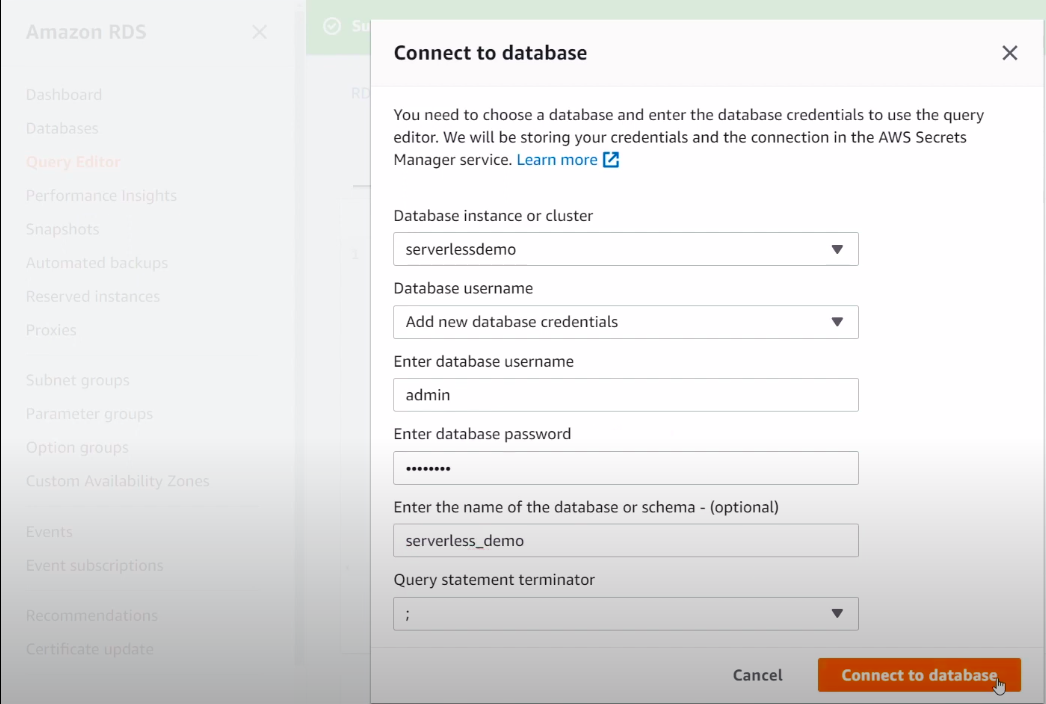The width and height of the screenshot is (1046, 704).
Task: Go to Dashboard in the sidebar
Action: tap(64, 95)
